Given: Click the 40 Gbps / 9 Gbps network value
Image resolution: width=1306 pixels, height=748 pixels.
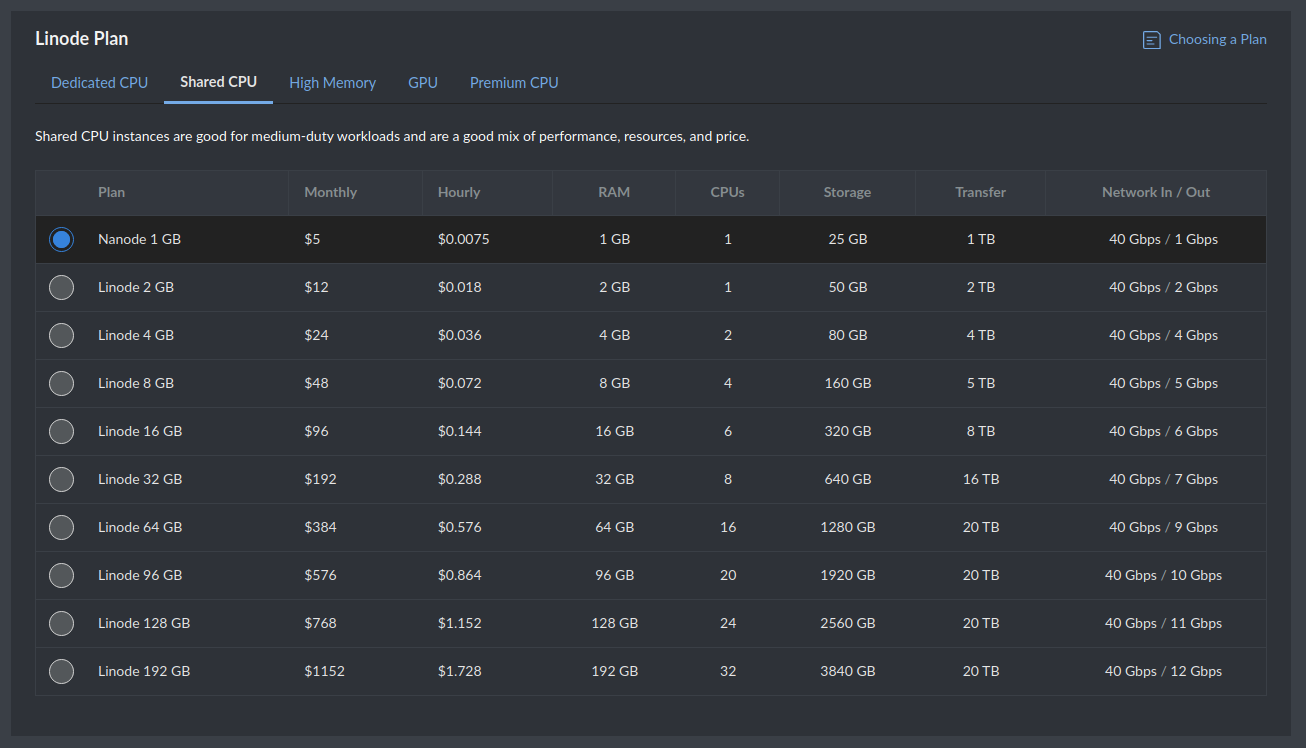Looking at the screenshot, I should coord(1163,528).
